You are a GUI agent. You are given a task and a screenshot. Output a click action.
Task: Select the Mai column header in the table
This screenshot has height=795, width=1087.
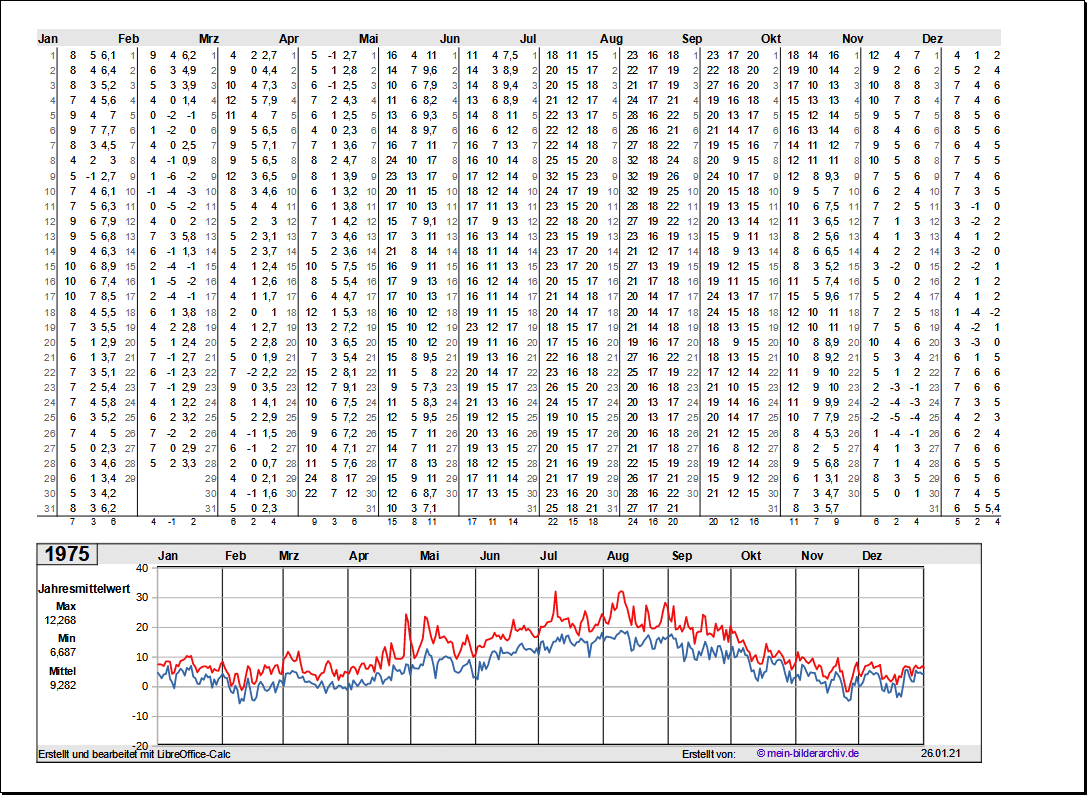pos(369,39)
